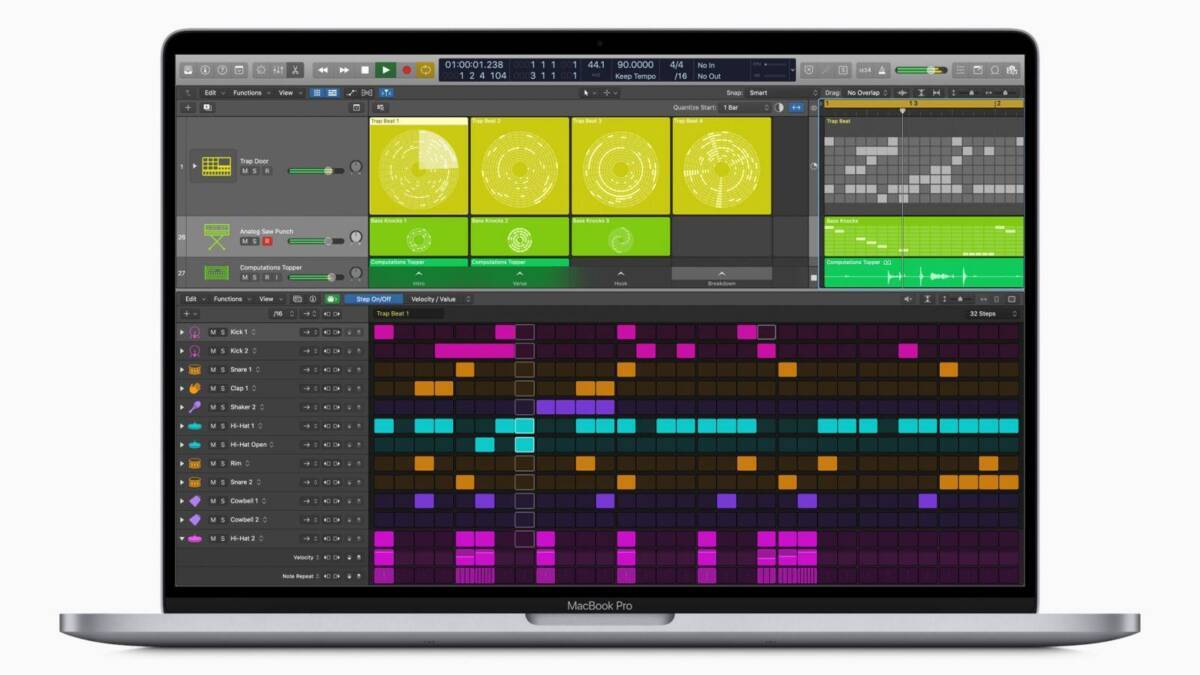Toggle the yellow Cycle button
The height and width of the screenshot is (675, 1200).
(426, 70)
